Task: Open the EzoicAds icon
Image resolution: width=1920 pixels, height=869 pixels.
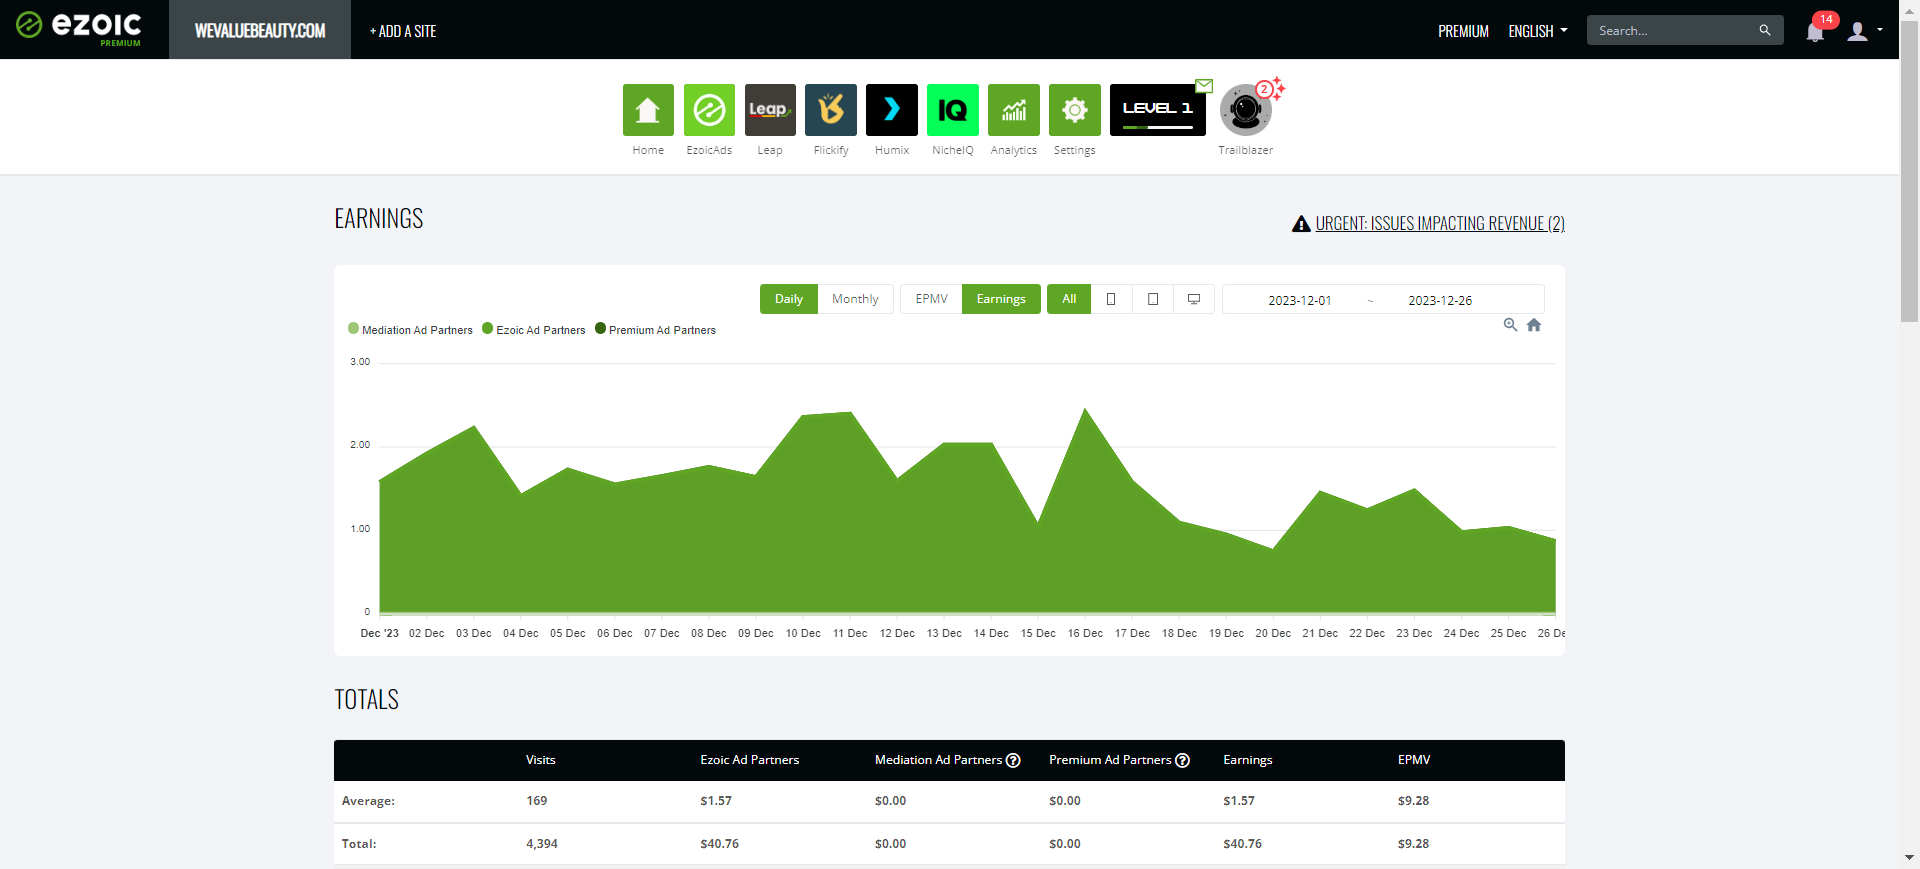Action: pos(709,110)
